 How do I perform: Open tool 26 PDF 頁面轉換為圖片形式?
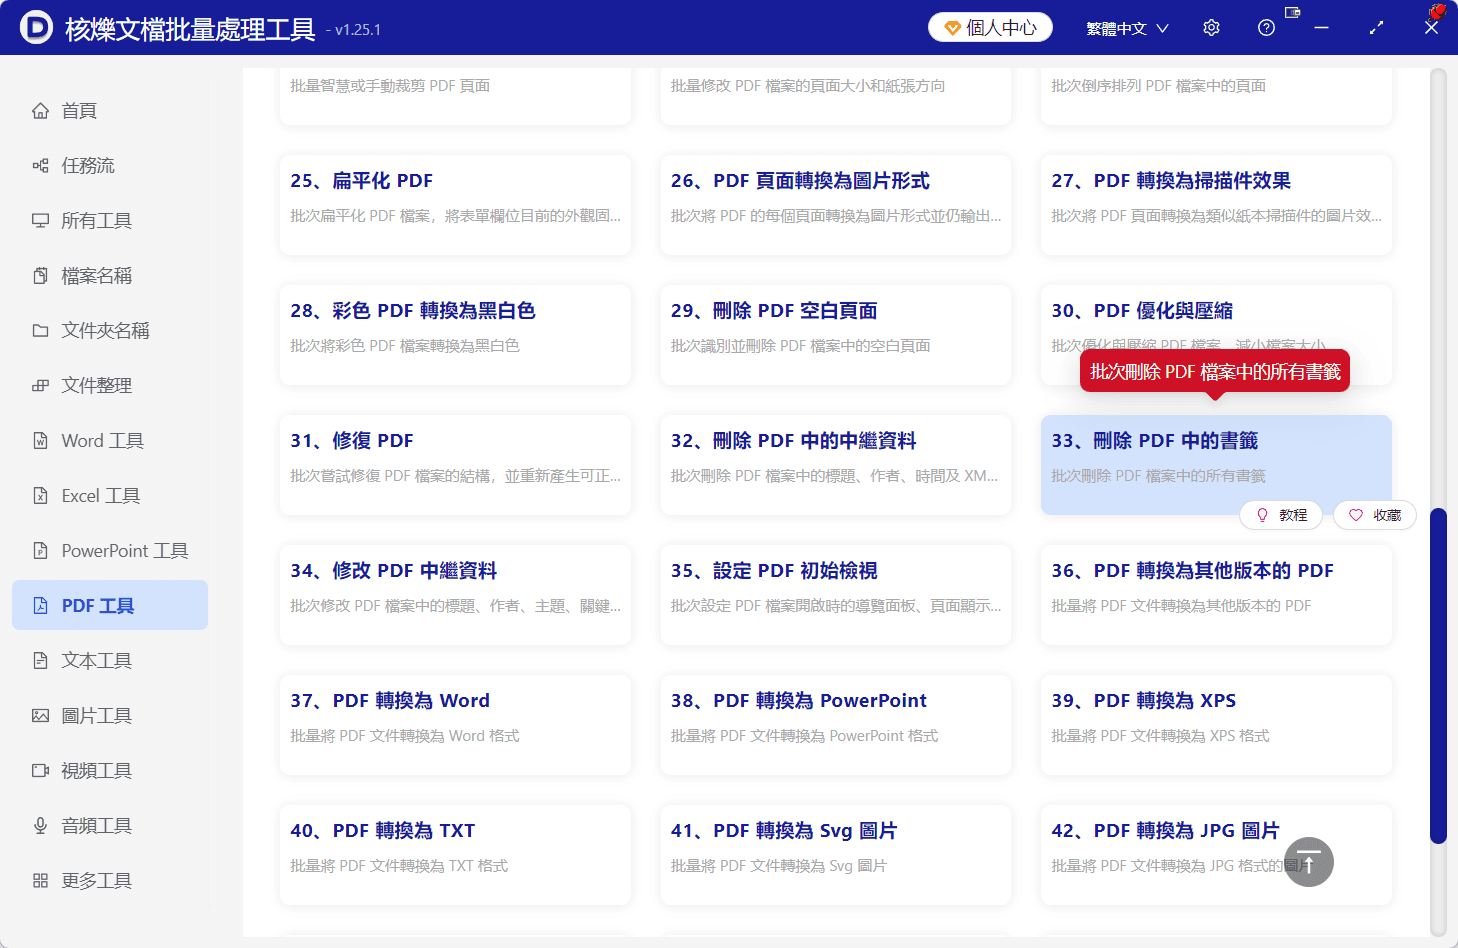pyautogui.click(x=836, y=205)
